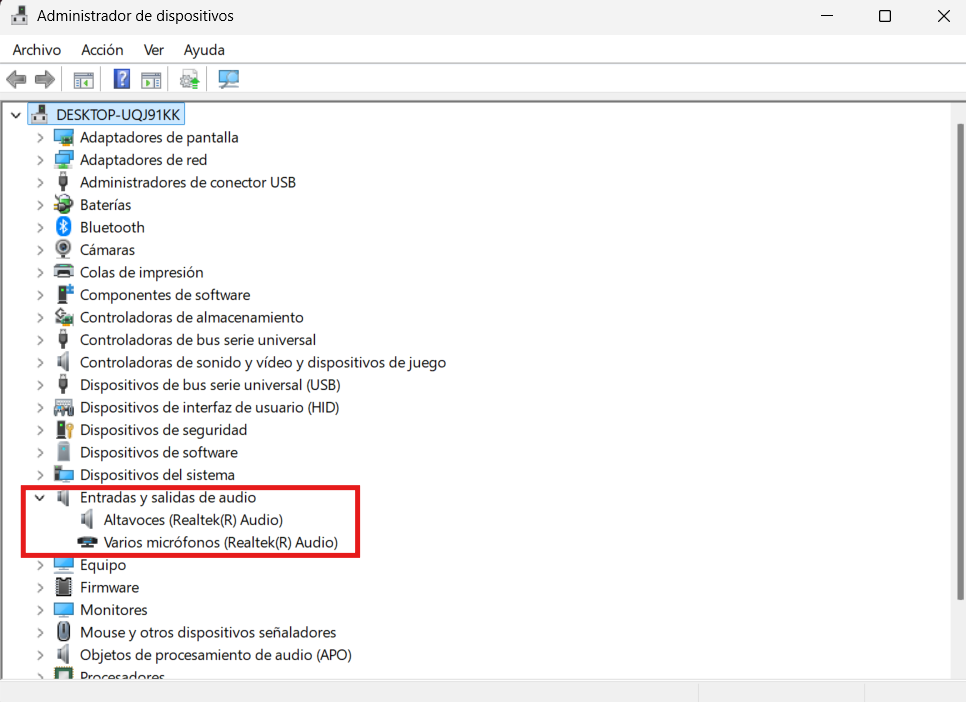
Task: Click the HID interface devices icon
Action: point(63,407)
